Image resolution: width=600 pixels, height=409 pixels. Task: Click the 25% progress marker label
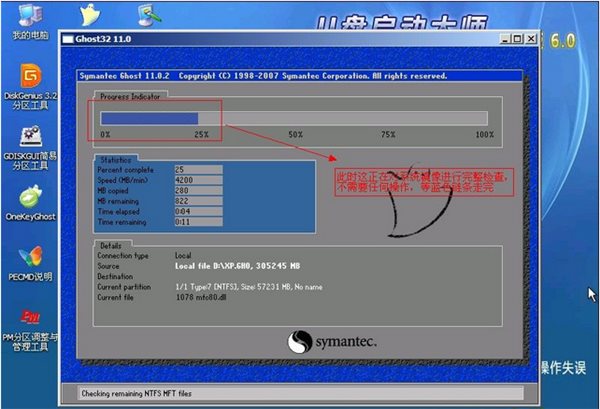click(x=201, y=135)
